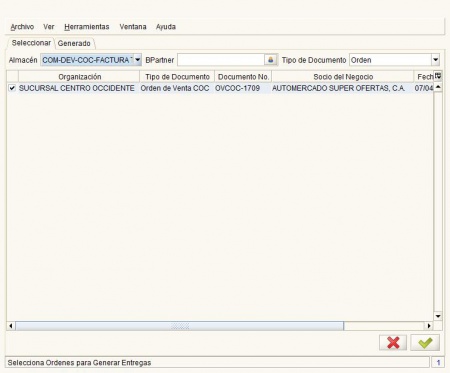
Task: Click the red X cancel button
Action: (x=393, y=343)
